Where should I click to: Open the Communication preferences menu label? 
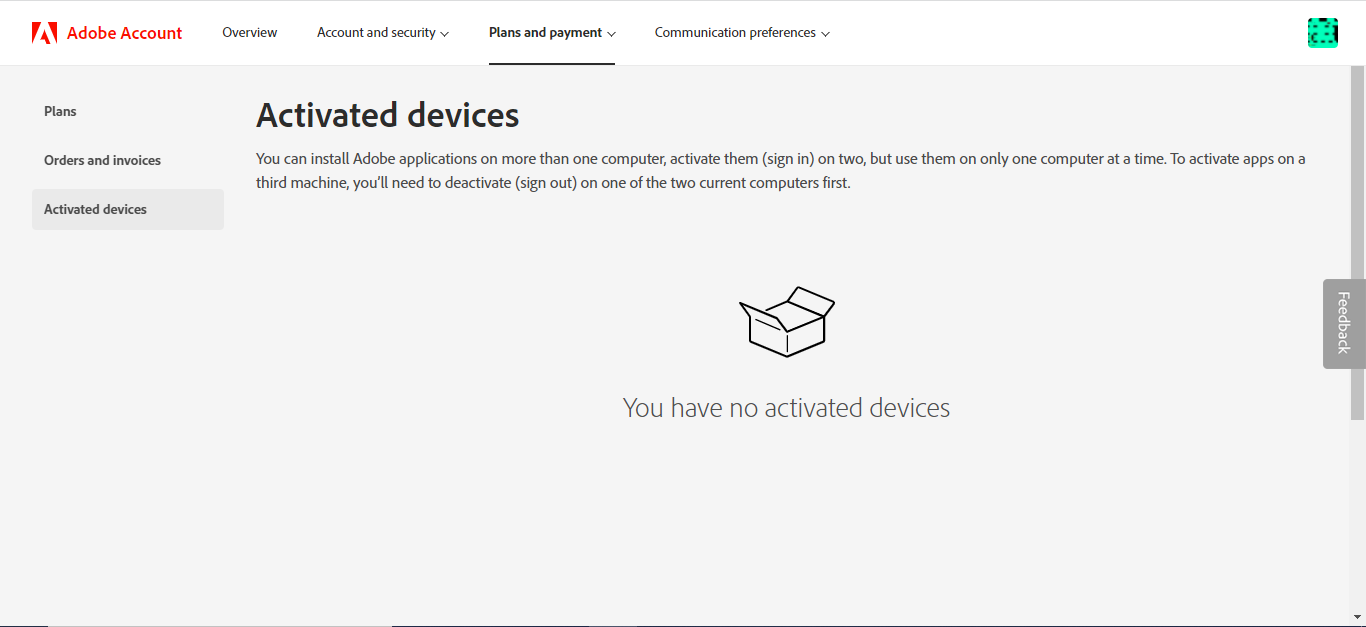(735, 33)
